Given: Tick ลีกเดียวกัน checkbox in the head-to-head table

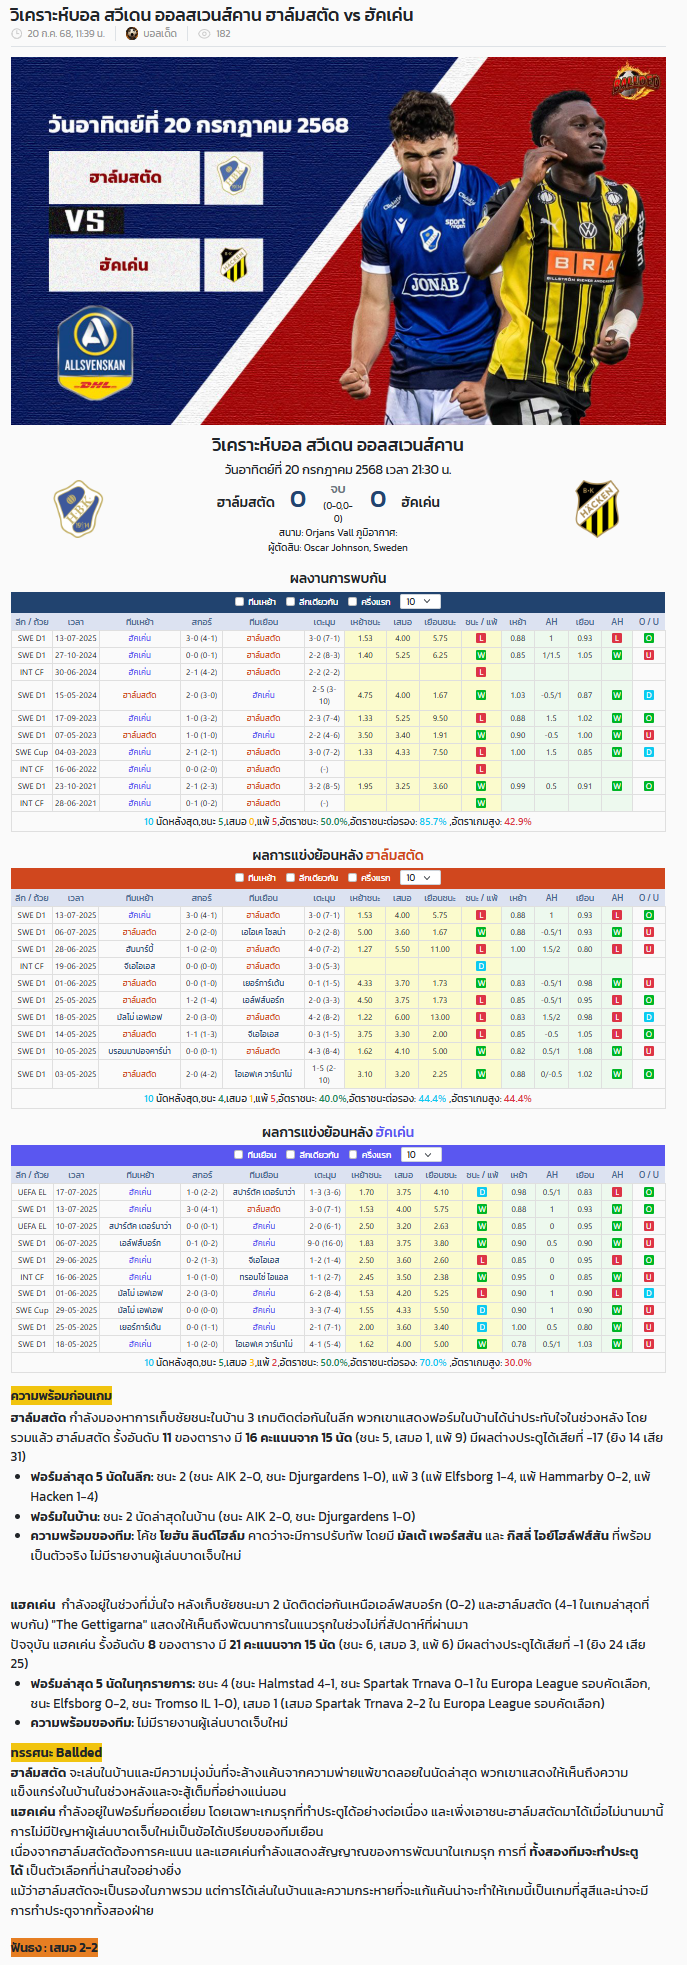Looking at the screenshot, I should tap(290, 602).
